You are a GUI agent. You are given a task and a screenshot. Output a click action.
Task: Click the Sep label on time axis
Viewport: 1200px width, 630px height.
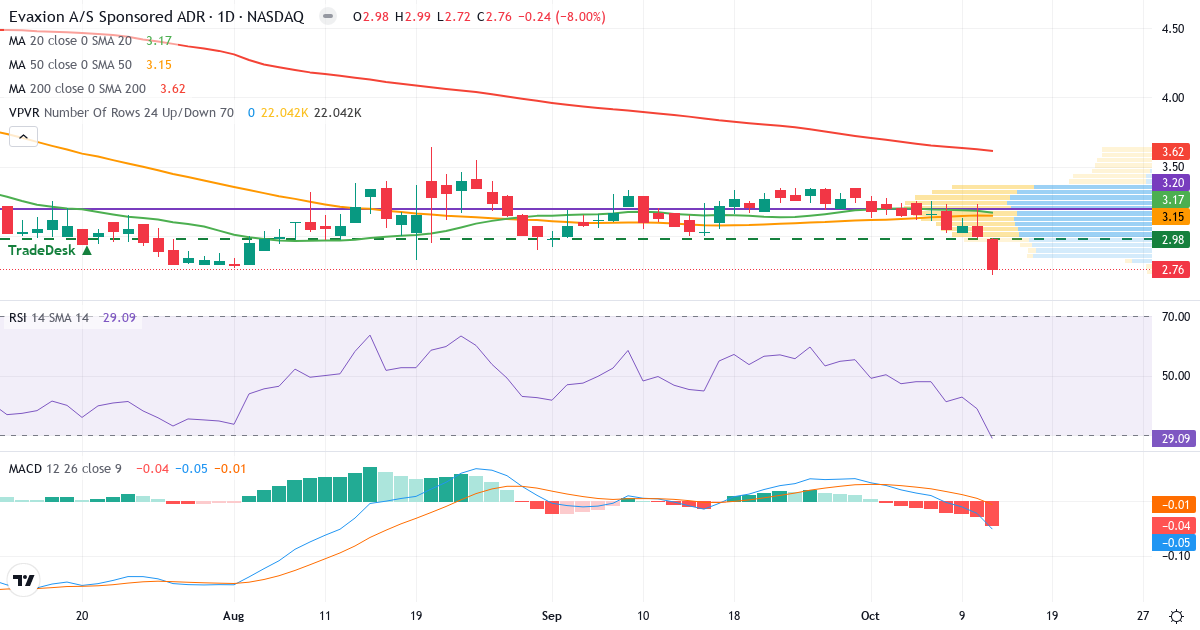pos(550,616)
